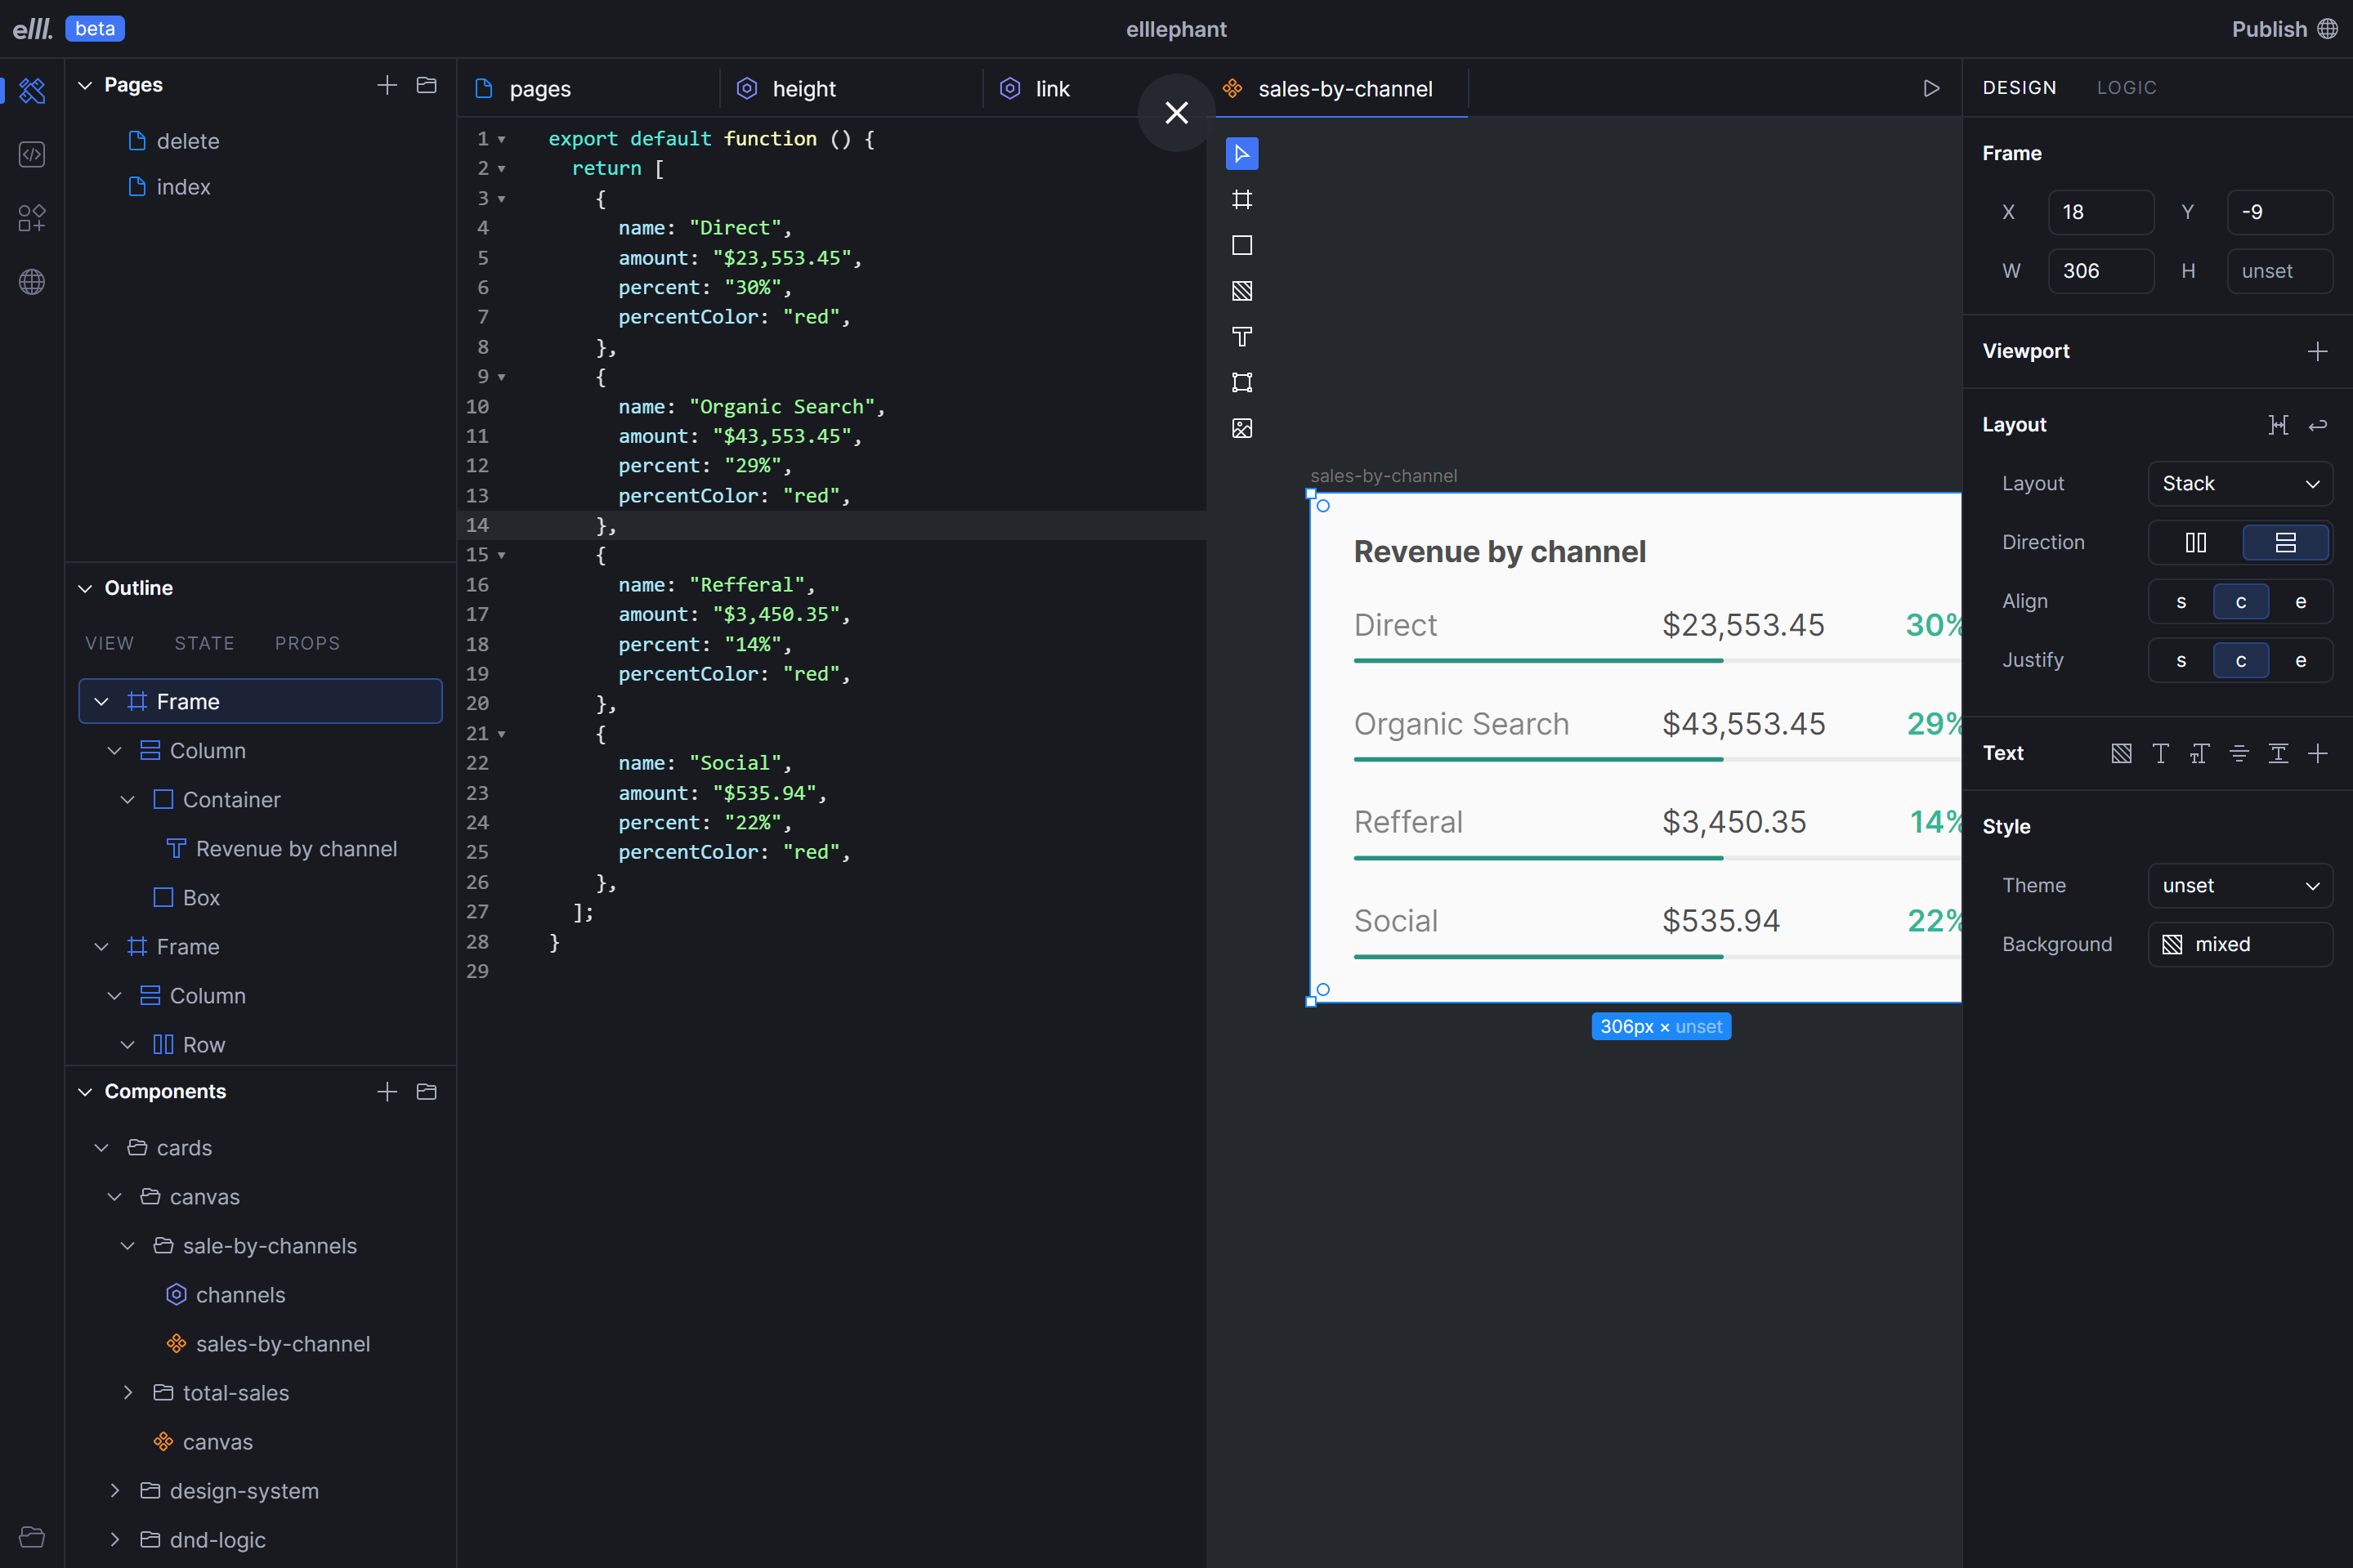Select the Image tool in canvas toolbar

(1241, 429)
